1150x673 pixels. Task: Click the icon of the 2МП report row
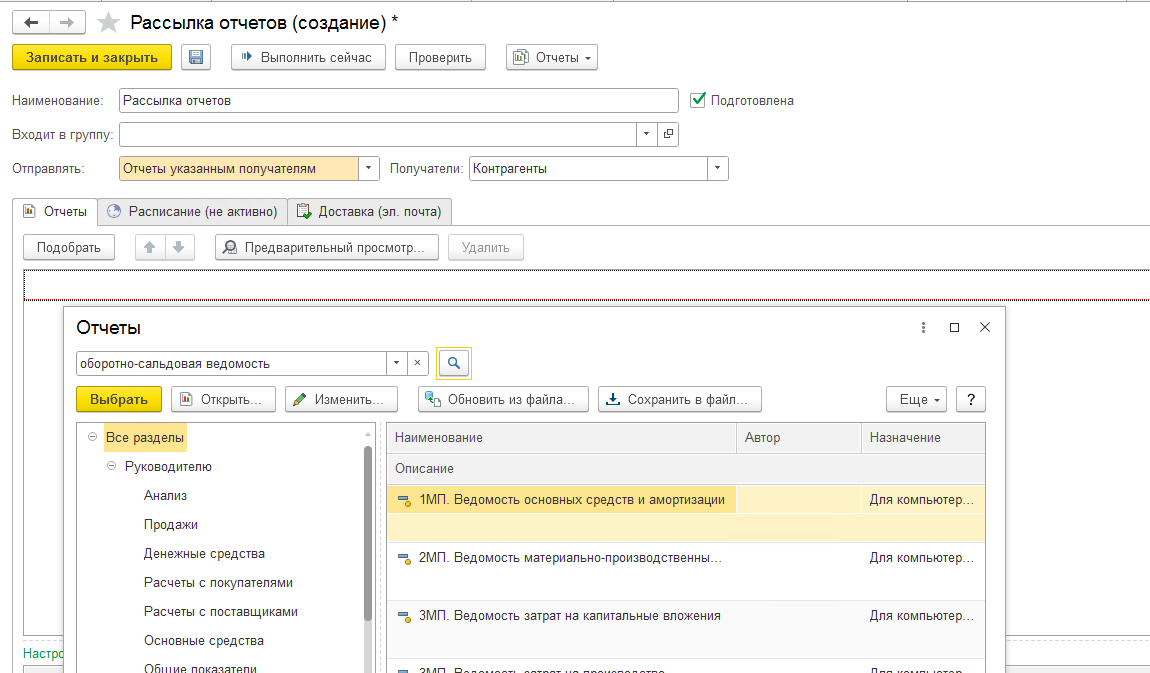point(404,559)
